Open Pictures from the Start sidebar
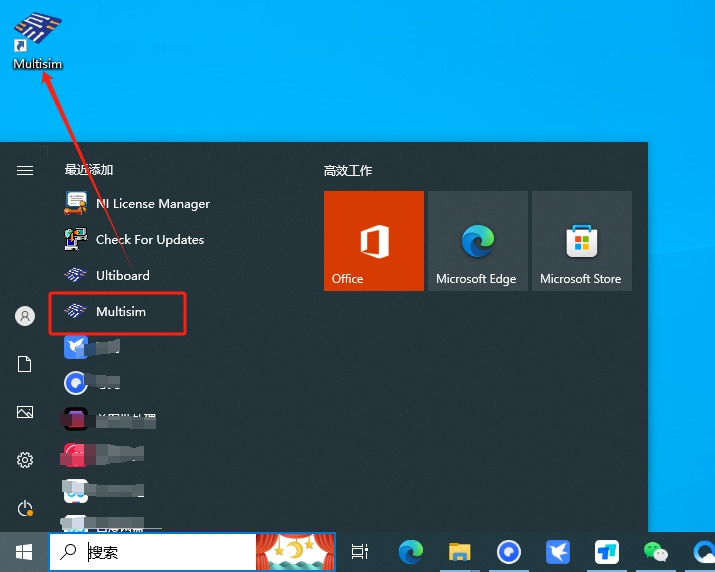Viewport: 715px width, 572px height. tap(25, 412)
